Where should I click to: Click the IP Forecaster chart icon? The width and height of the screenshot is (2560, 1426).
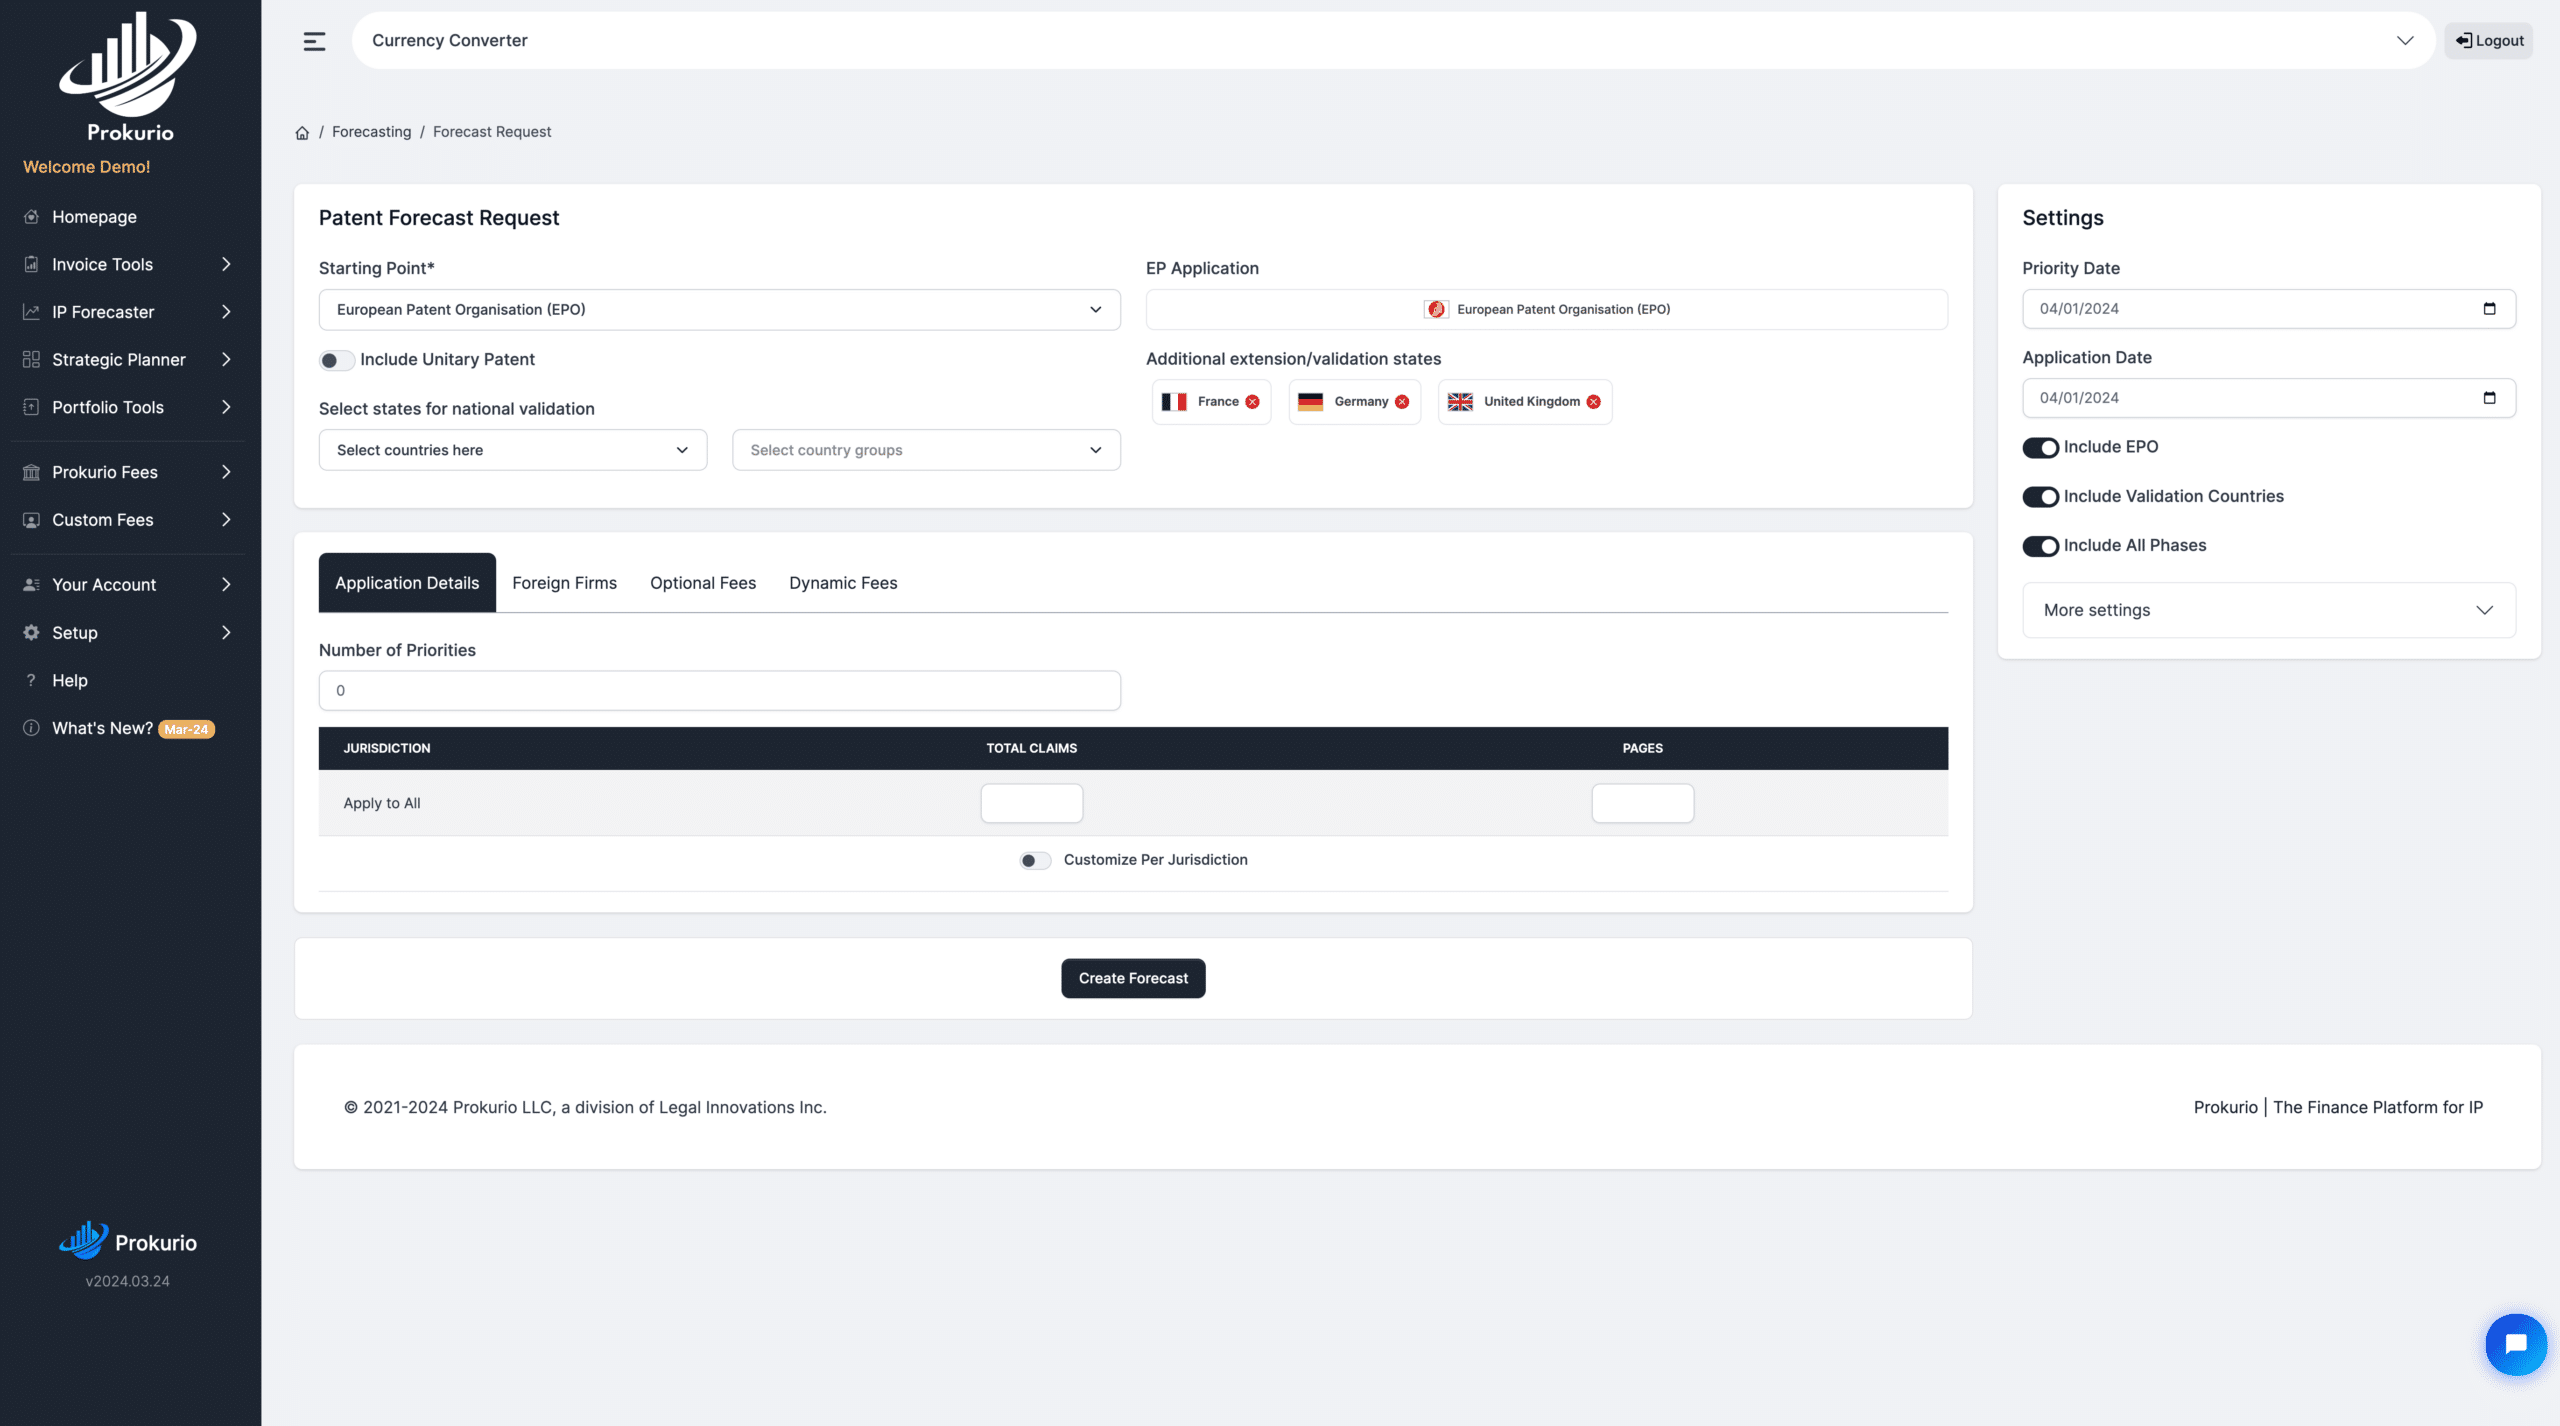31,312
